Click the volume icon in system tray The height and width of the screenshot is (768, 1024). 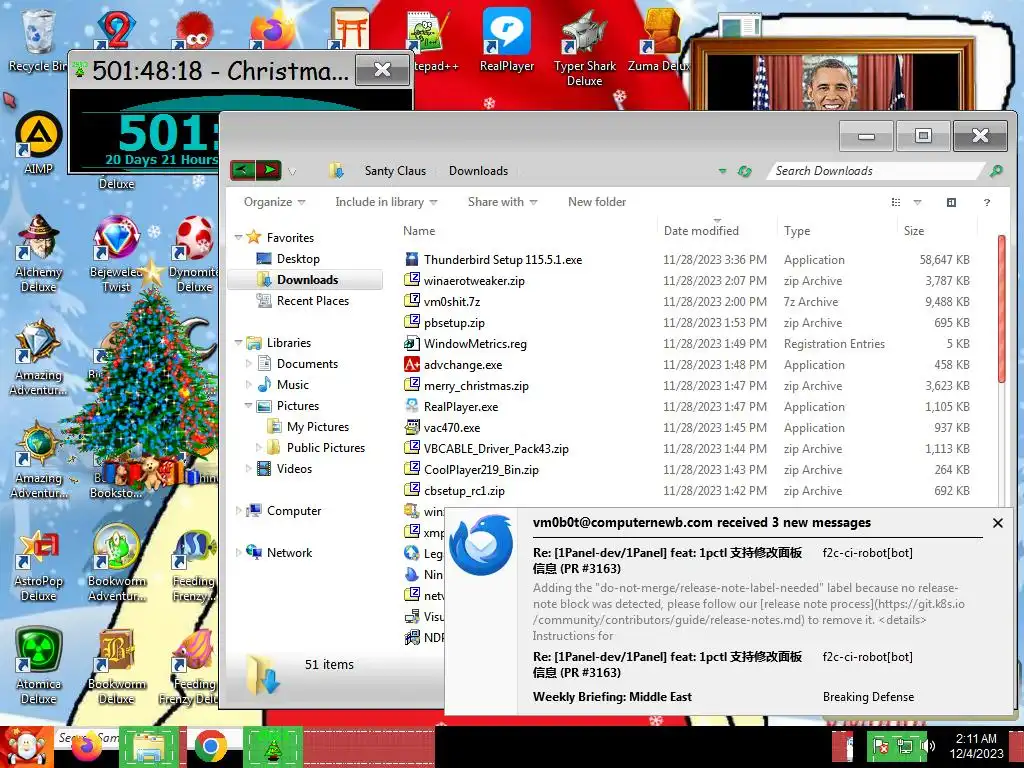click(x=928, y=746)
